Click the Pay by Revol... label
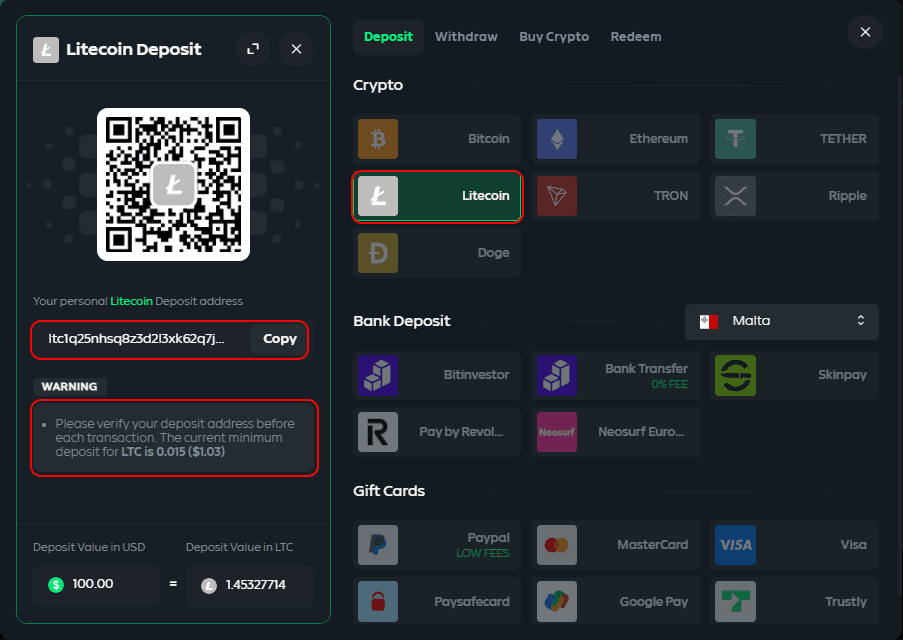 tap(461, 432)
